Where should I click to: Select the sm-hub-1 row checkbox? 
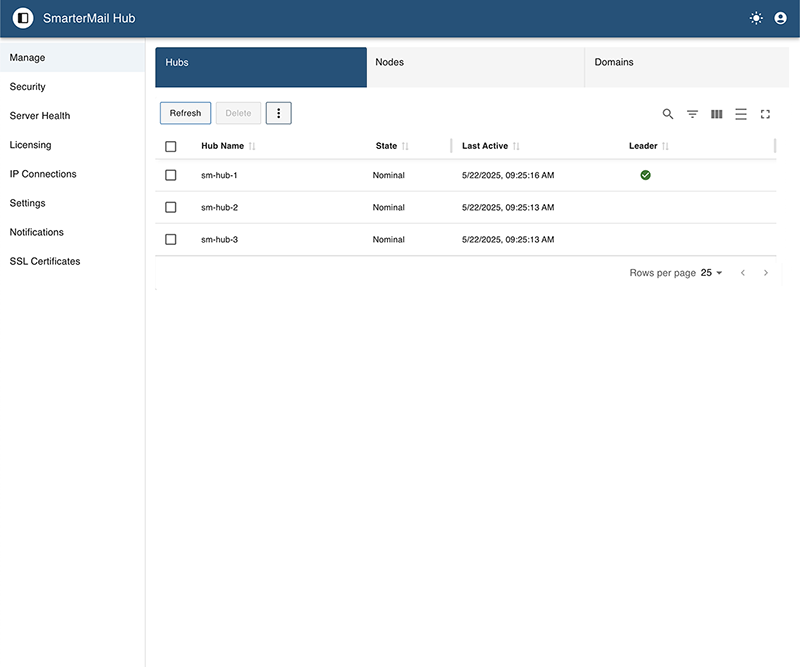(x=171, y=175)
